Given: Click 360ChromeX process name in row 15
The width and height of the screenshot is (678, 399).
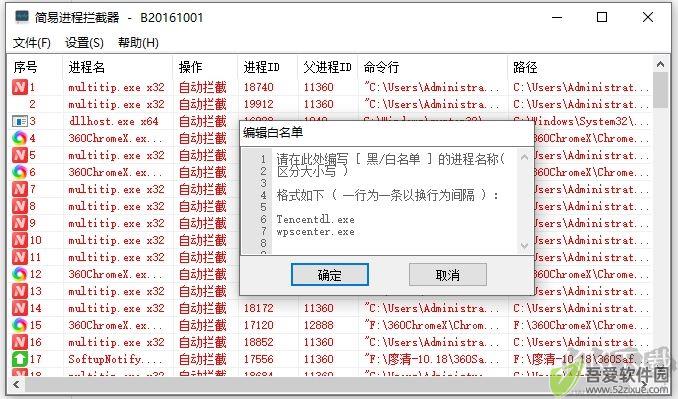Looking at the screenshot, I should click(115, 325).
